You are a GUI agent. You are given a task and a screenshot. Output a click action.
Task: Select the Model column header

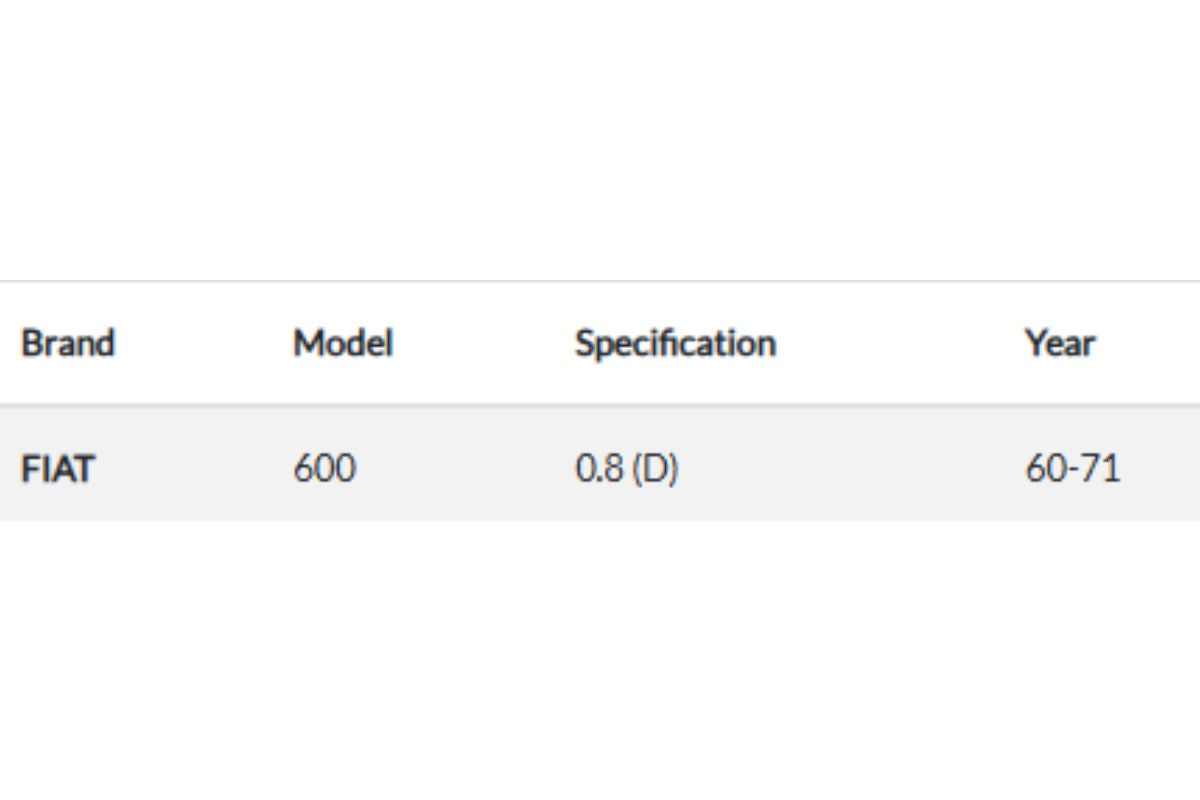pyautogui.click(x=342, y=343)
